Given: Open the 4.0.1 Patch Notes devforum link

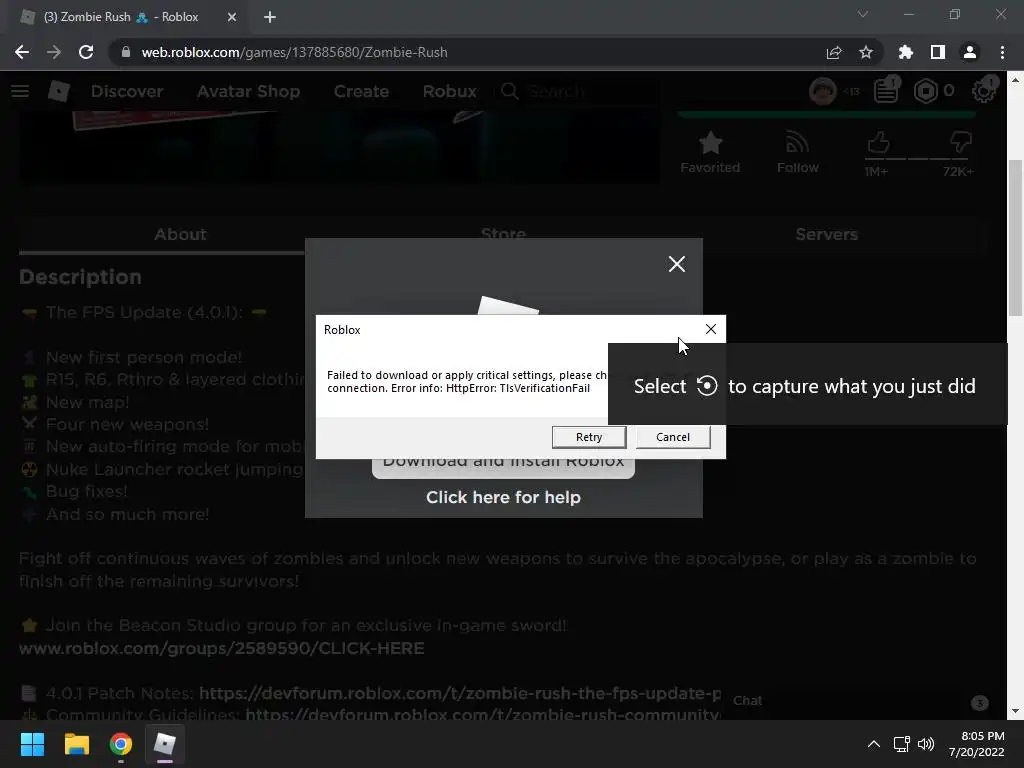Looking at the screenshot, I should [460, 693].
